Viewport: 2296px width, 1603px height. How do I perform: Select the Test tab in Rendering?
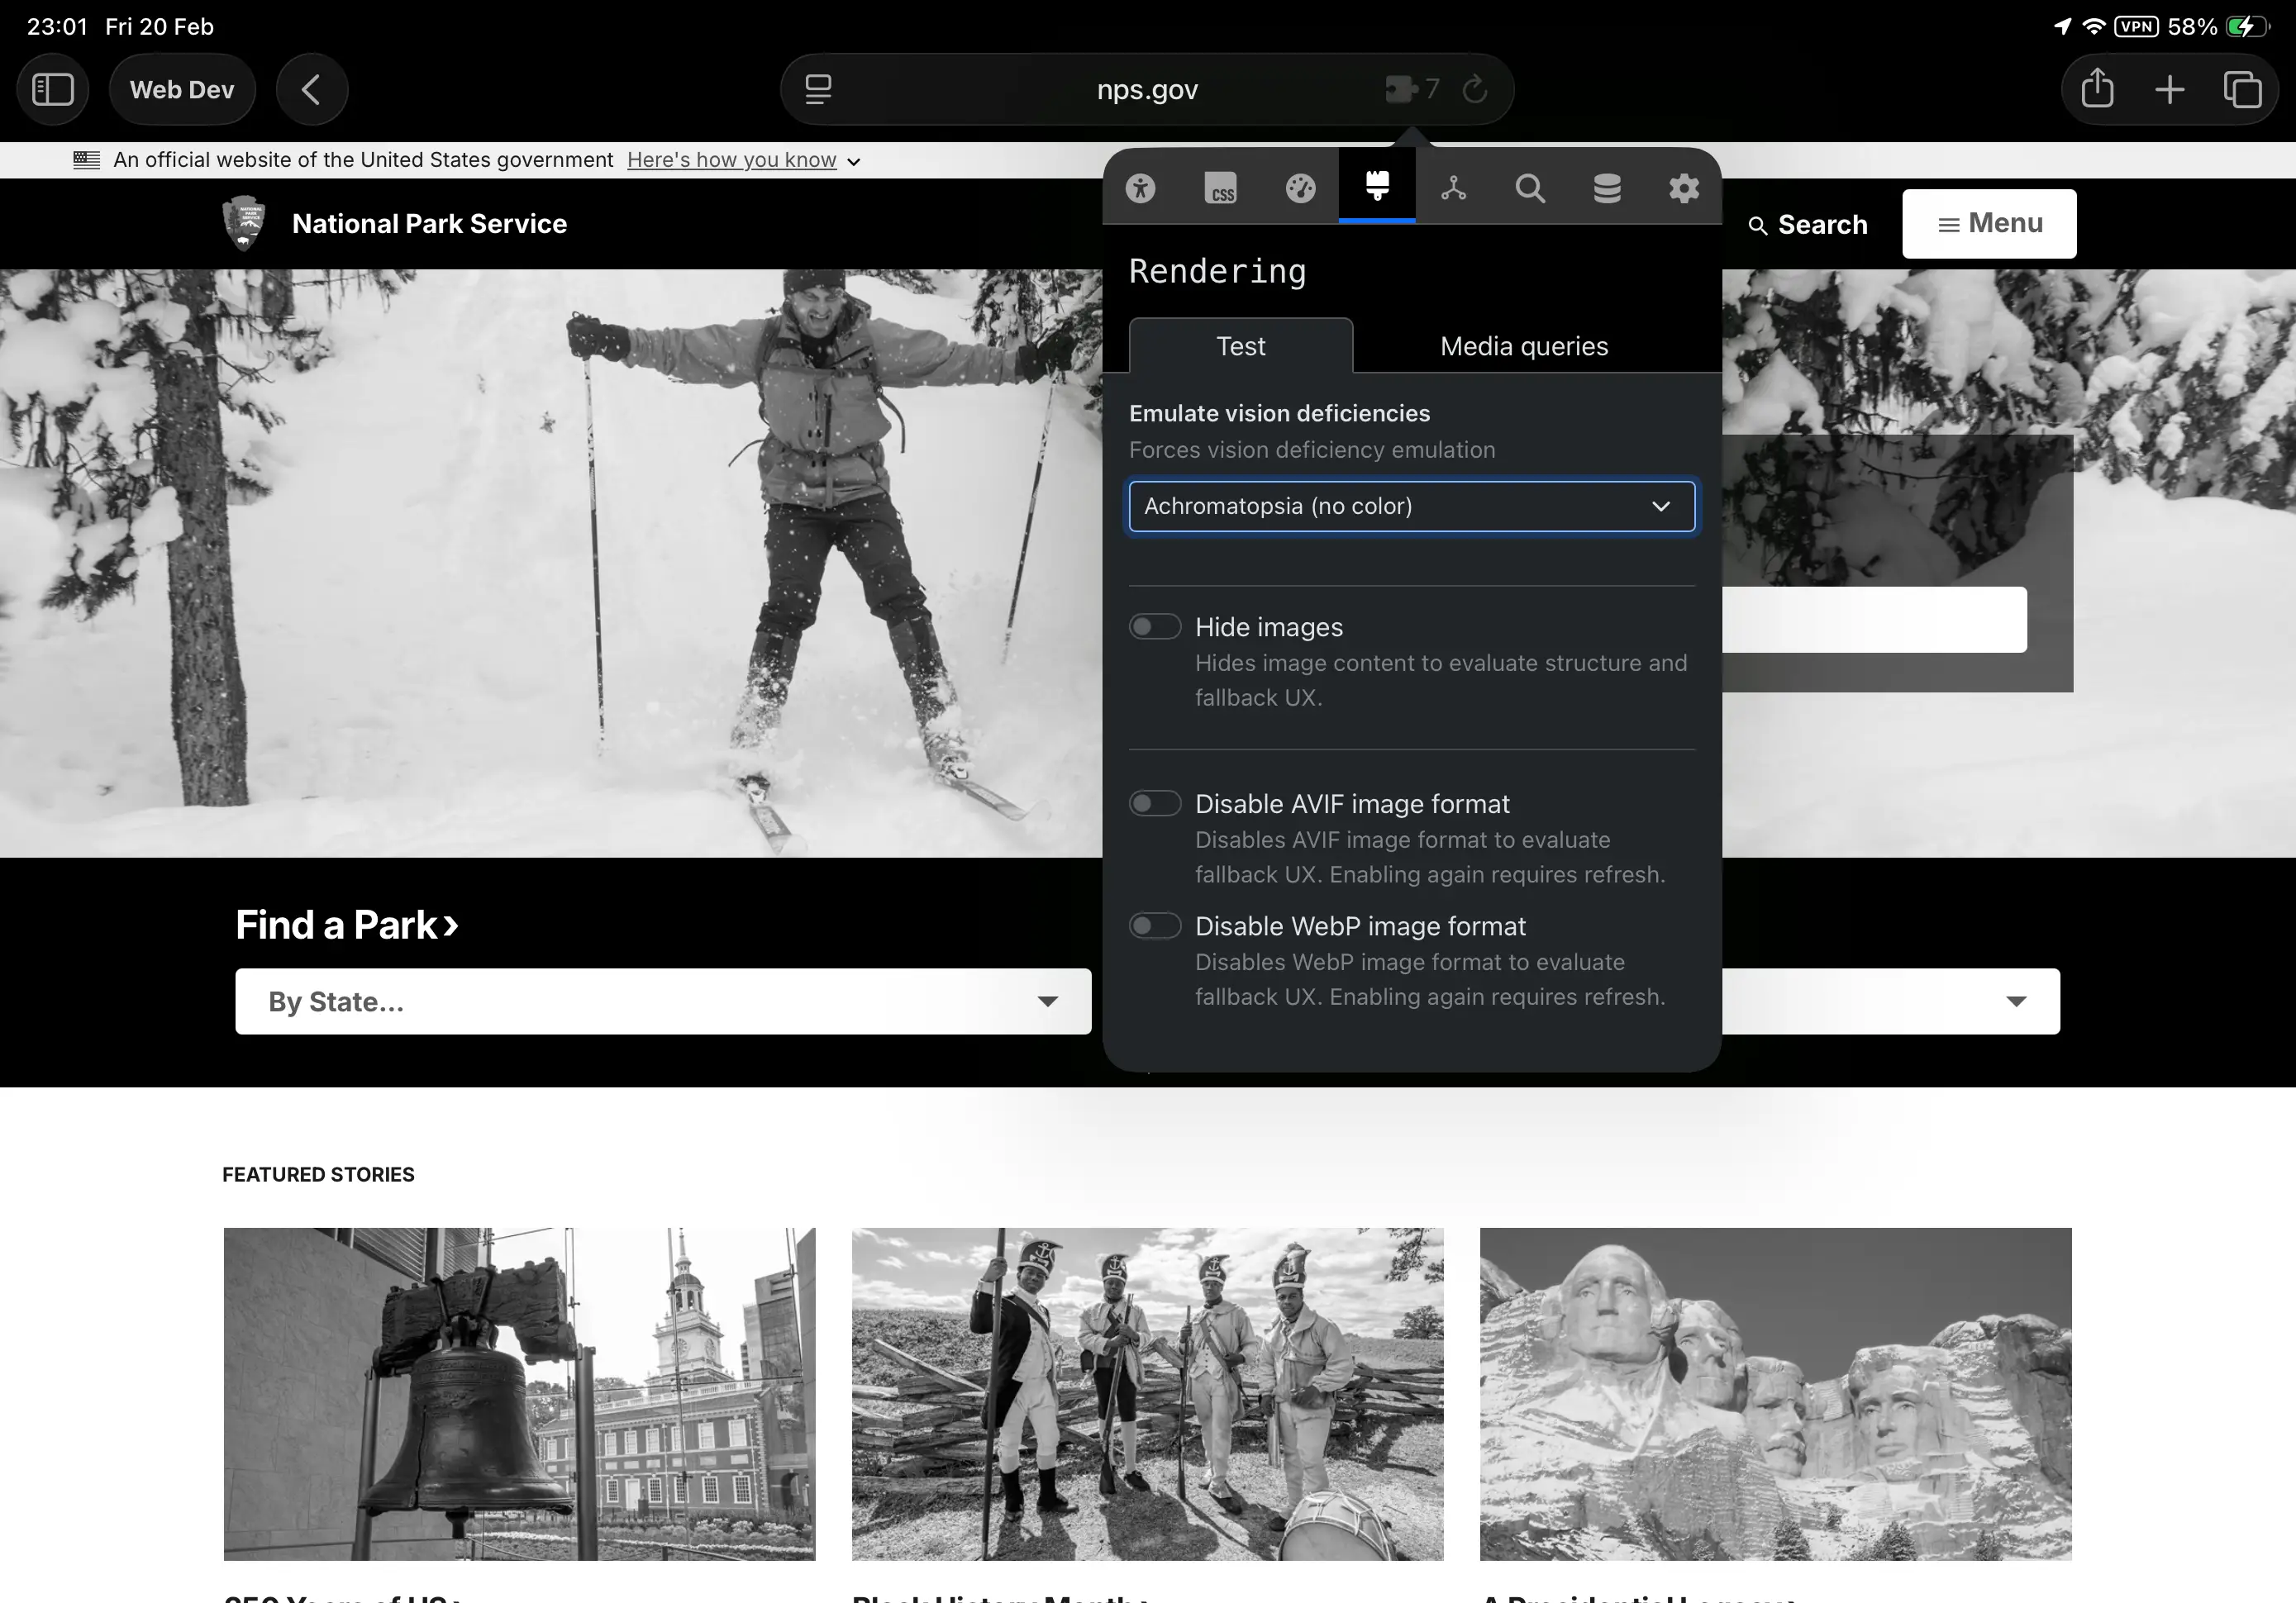point(1241,345)
